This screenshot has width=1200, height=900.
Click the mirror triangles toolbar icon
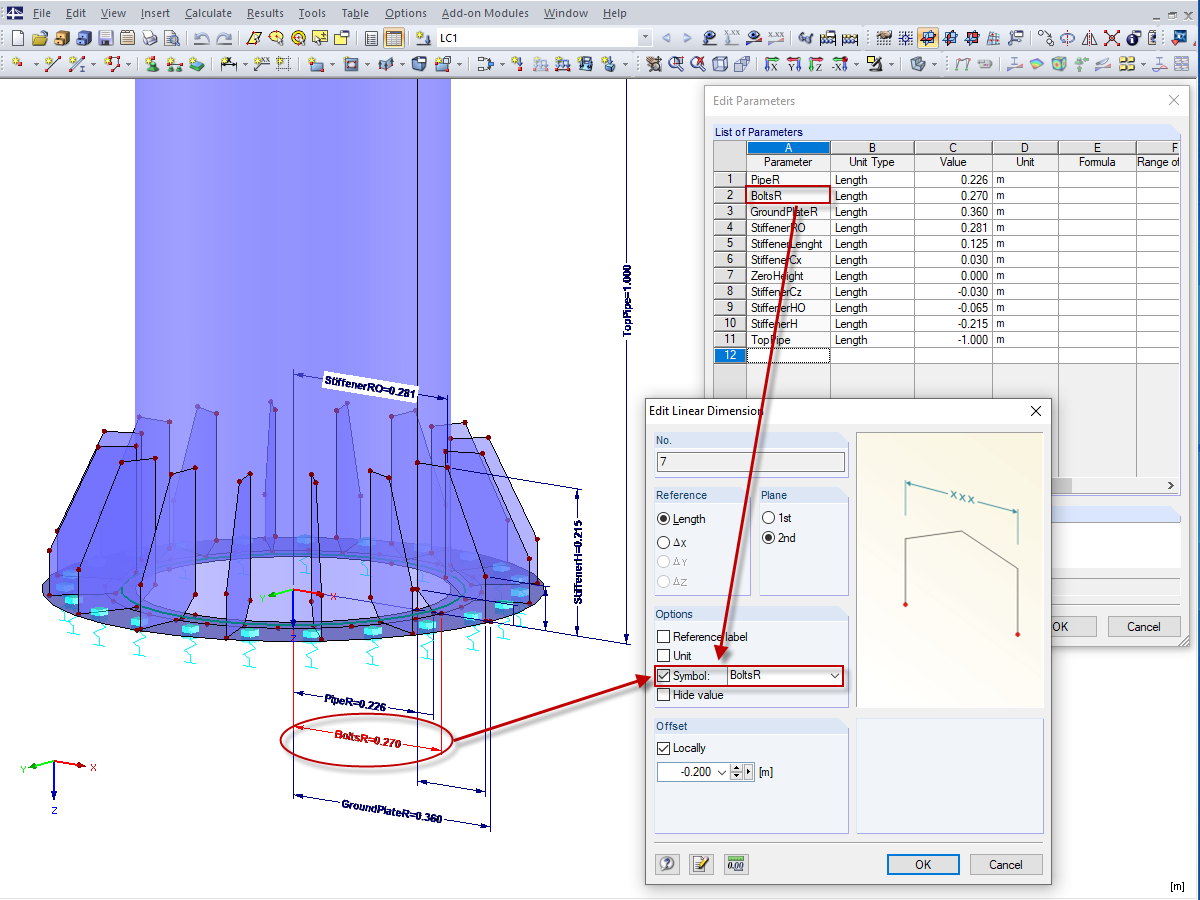(1089, 38)
